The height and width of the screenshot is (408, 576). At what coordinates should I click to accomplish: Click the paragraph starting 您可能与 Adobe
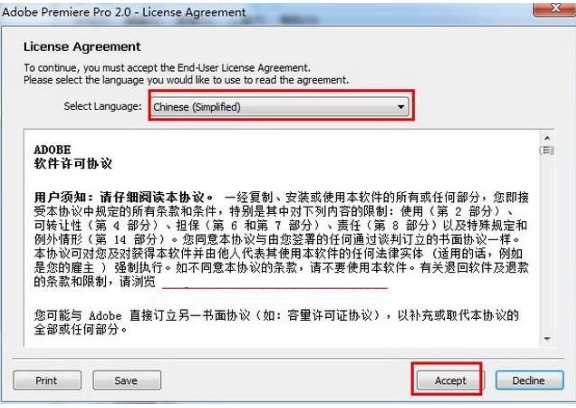pyautogui.click(x=276, y=322)
